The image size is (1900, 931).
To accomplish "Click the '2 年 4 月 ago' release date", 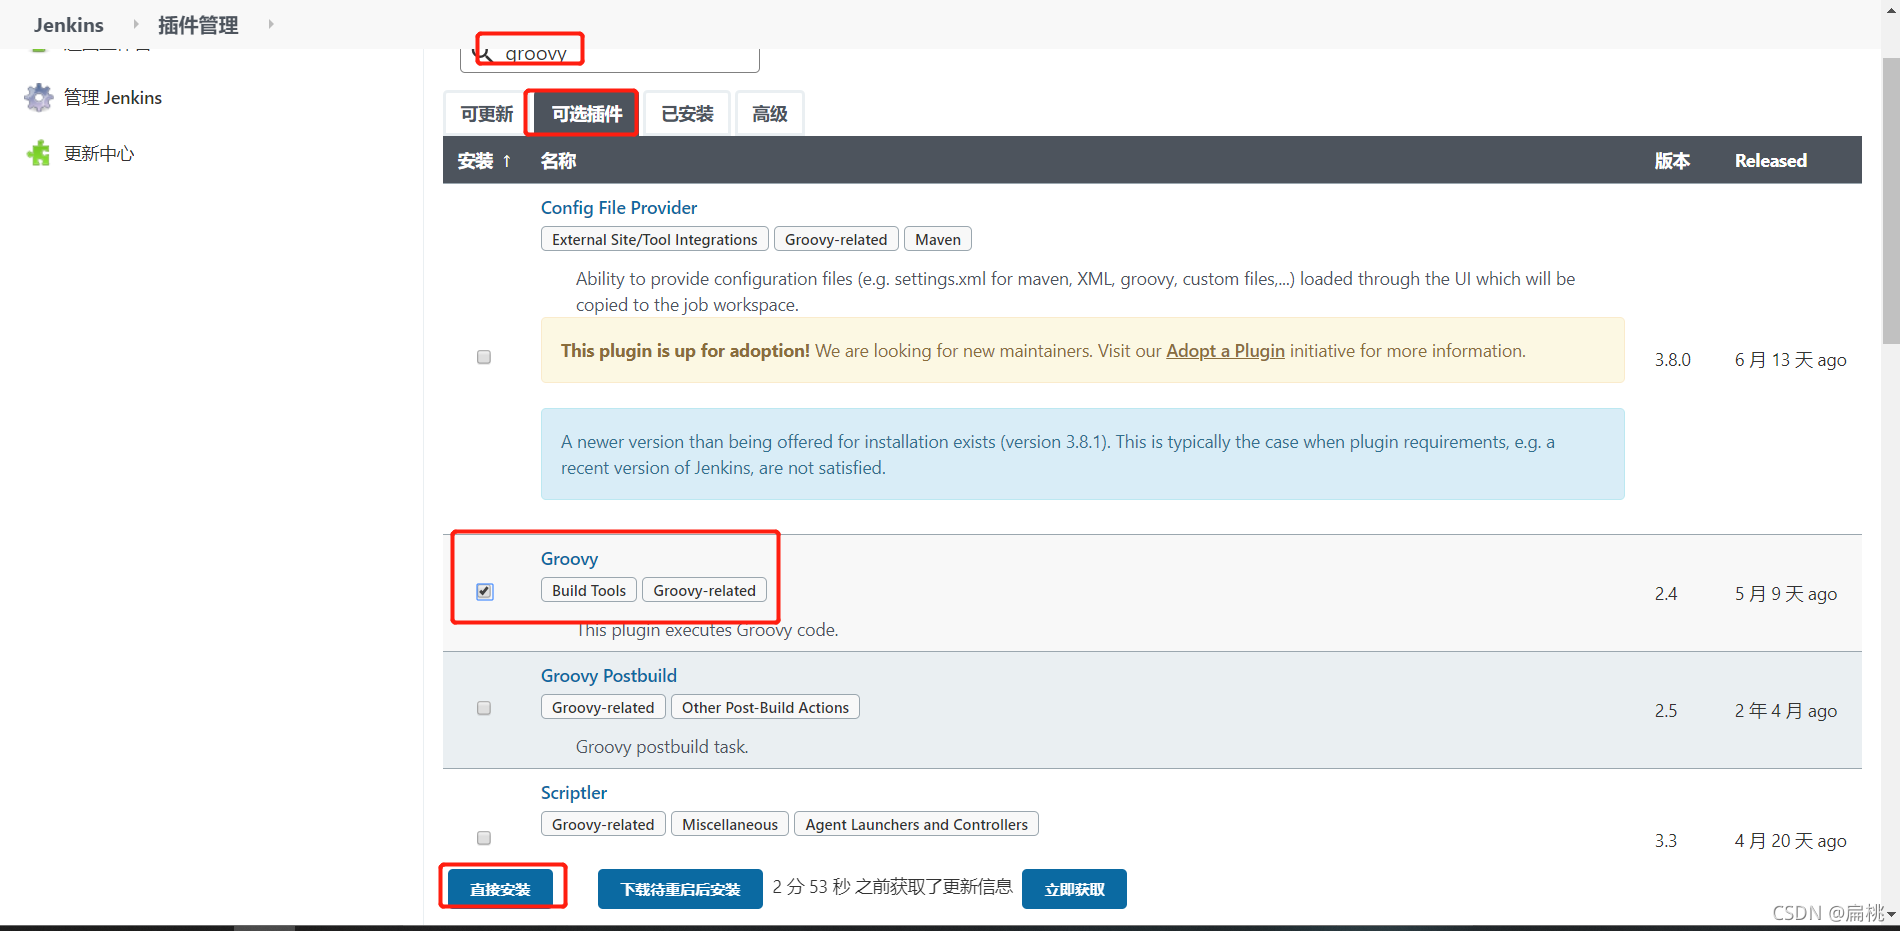I will click(1786, 711).
